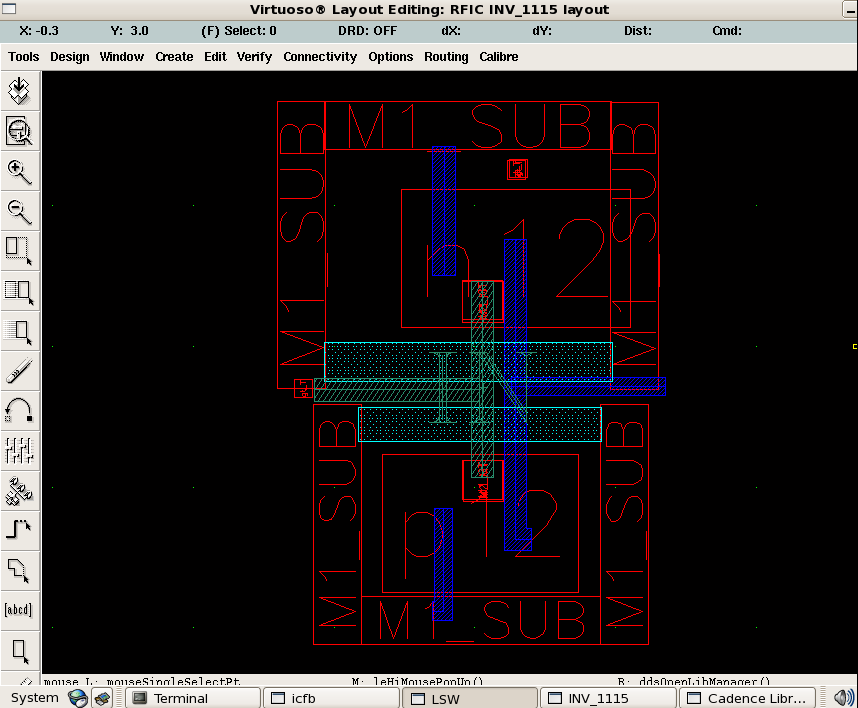
Task: Select the Zoom In magnifier tool
Action: point(20,171)
